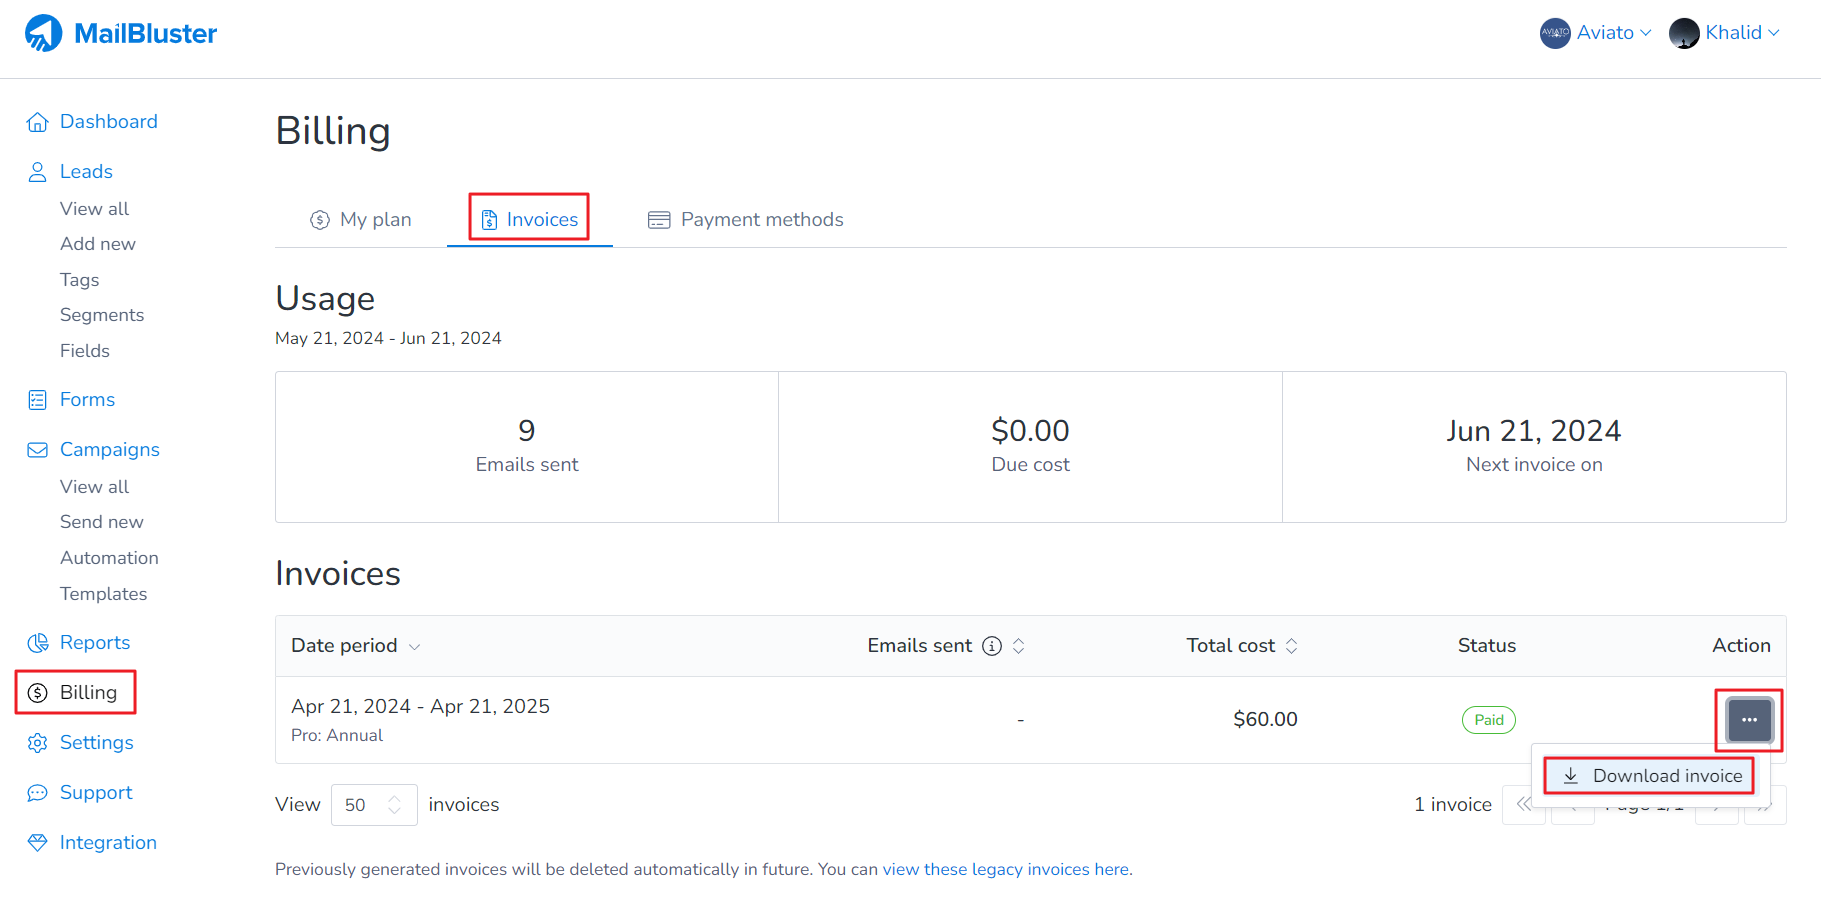Open Dashboard via the home icon
Image resolution: width=1821 pixels, height=914 pixels.
point(37,122)
